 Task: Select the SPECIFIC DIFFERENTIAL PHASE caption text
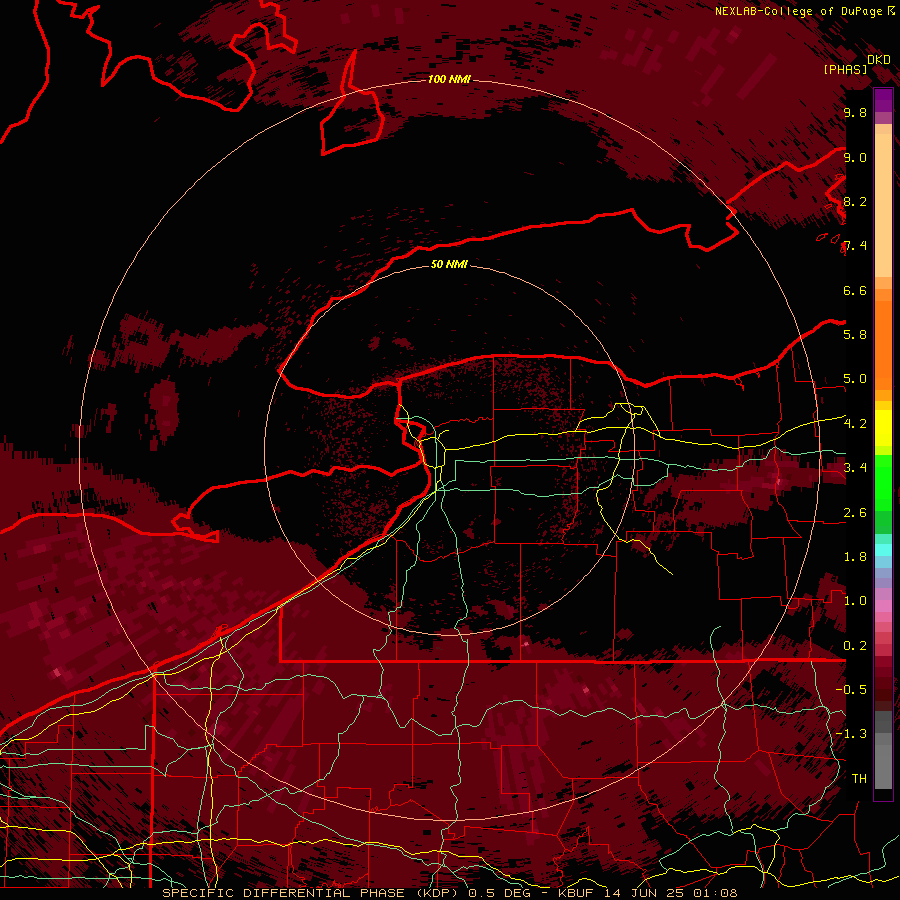285,893
